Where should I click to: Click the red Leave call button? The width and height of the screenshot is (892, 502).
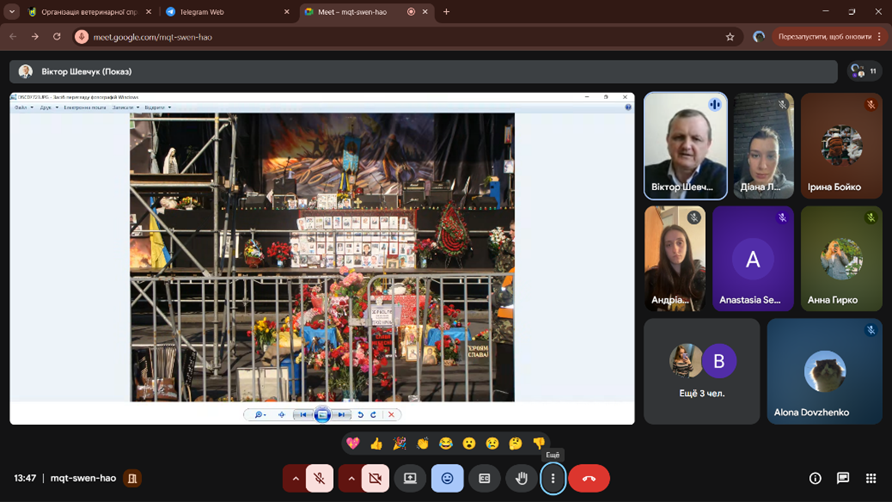(588, 479)
